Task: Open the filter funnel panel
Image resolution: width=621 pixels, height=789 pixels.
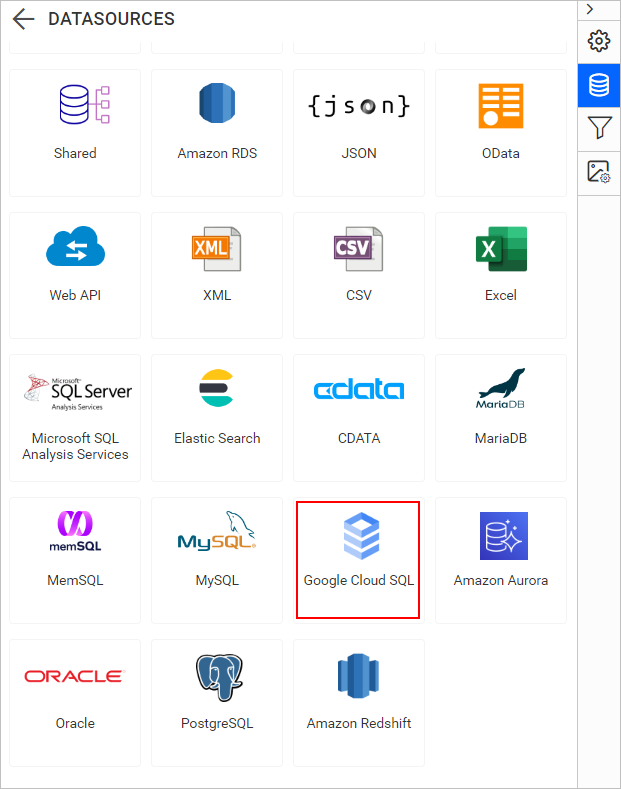Action: click(x=599, y=128)
